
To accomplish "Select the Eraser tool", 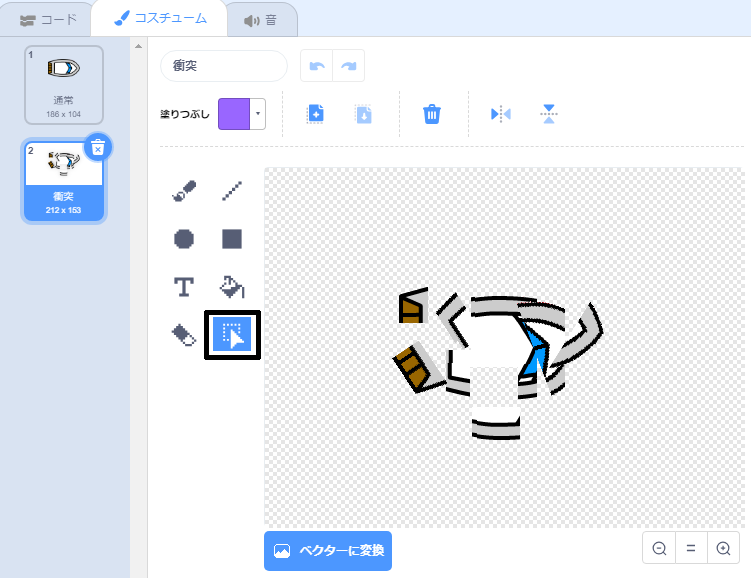I will (x=184, y=335).
